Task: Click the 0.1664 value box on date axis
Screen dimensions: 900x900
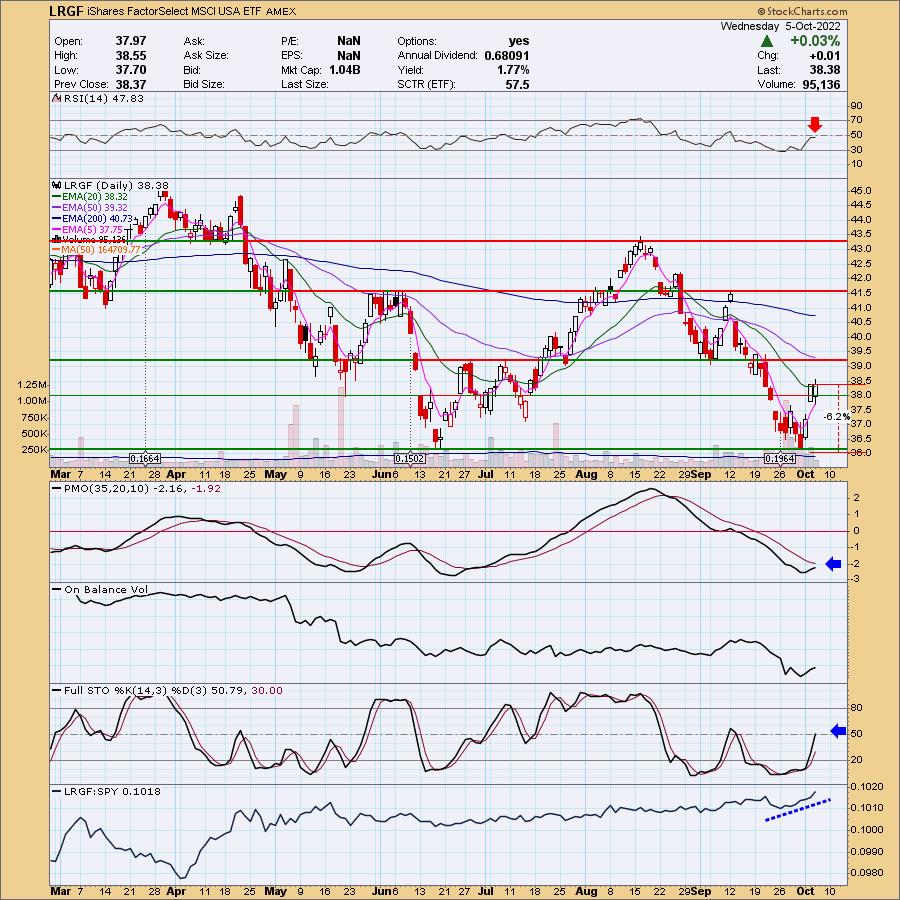Action: coord(145,459)
